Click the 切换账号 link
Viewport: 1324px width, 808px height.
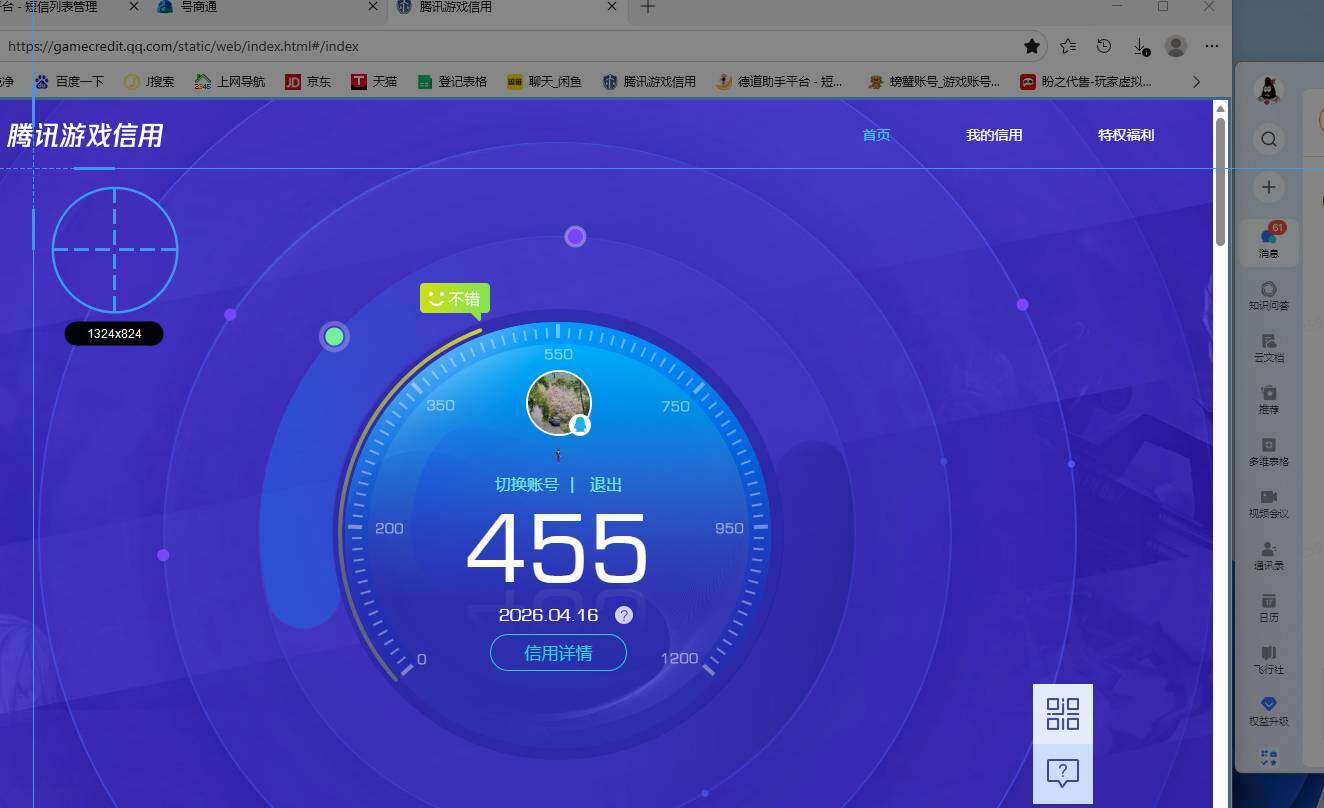point(527,485)
